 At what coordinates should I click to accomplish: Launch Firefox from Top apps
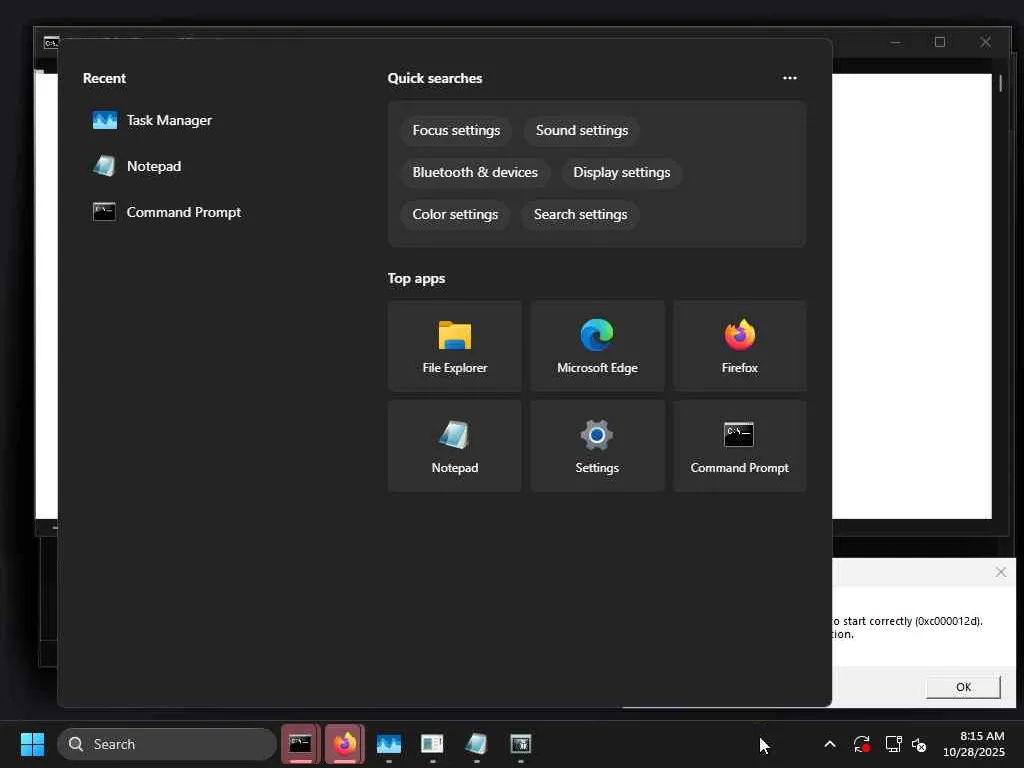point(739,346)
